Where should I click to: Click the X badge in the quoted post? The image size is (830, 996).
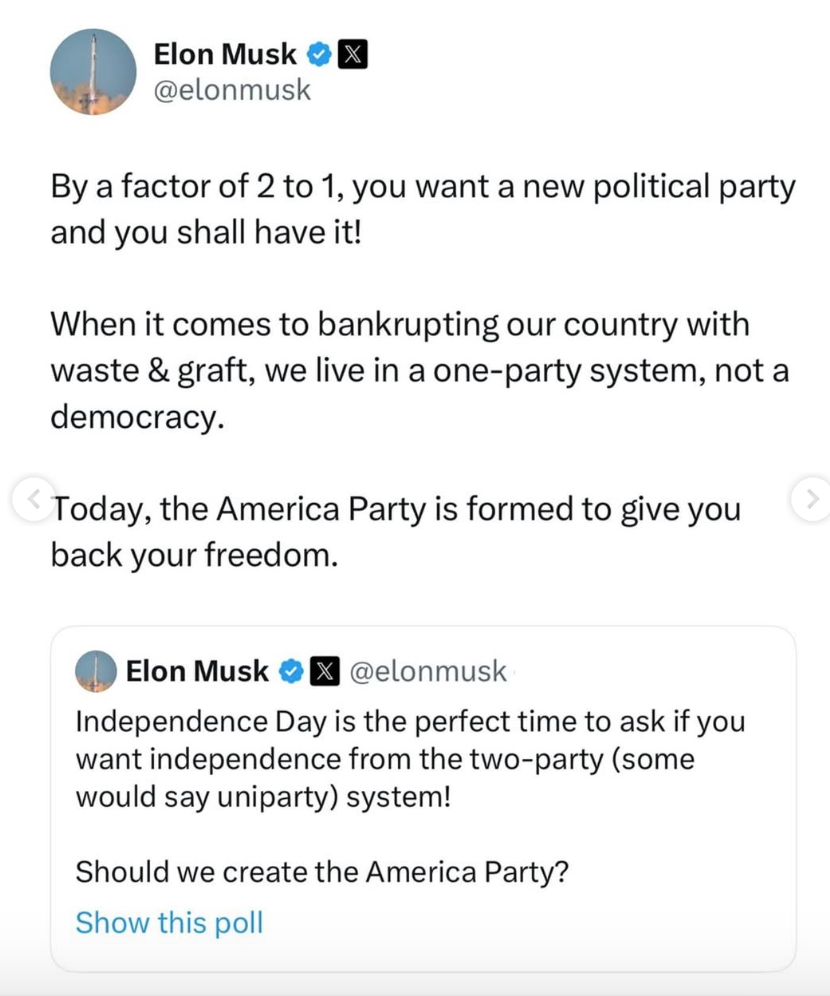pyautogui.click(x=322, y=670)
